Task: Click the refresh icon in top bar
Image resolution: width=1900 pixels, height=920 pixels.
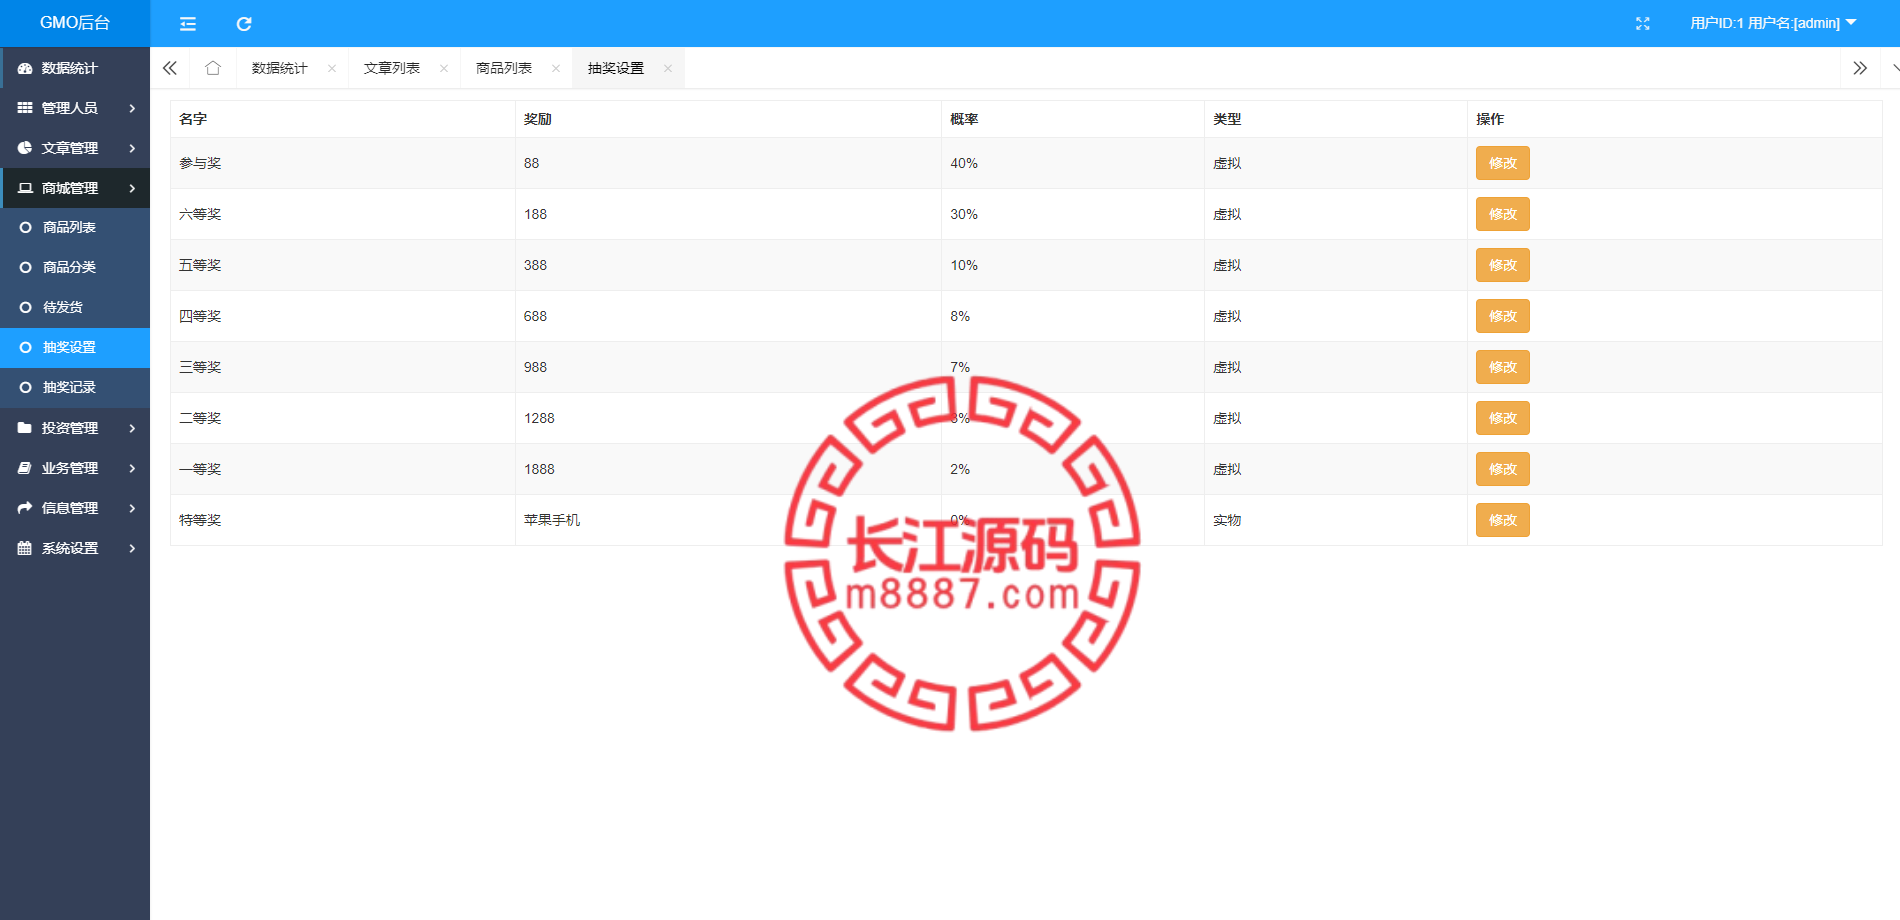Action: pos(244,23)
